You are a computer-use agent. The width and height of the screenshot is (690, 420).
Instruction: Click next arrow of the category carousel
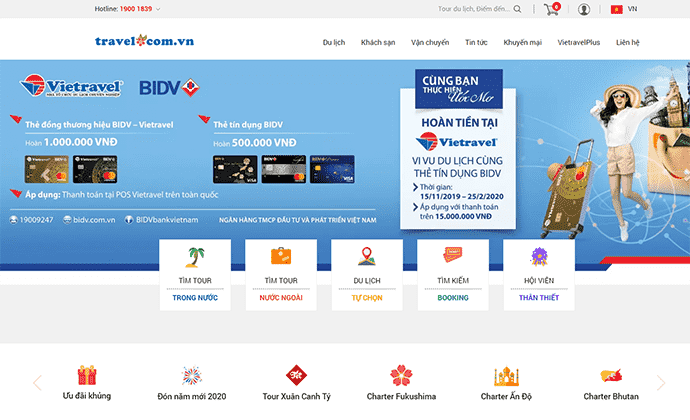(x=661, y=383)
